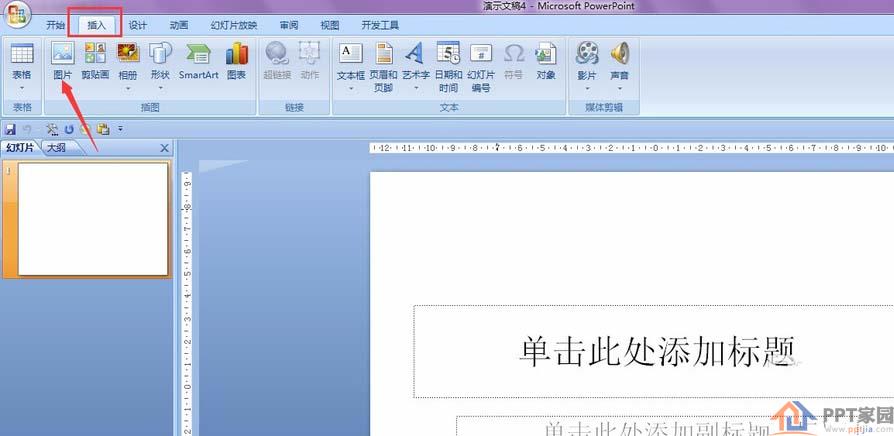Expand the 声音 dropdown arrow

coord(620,88)
